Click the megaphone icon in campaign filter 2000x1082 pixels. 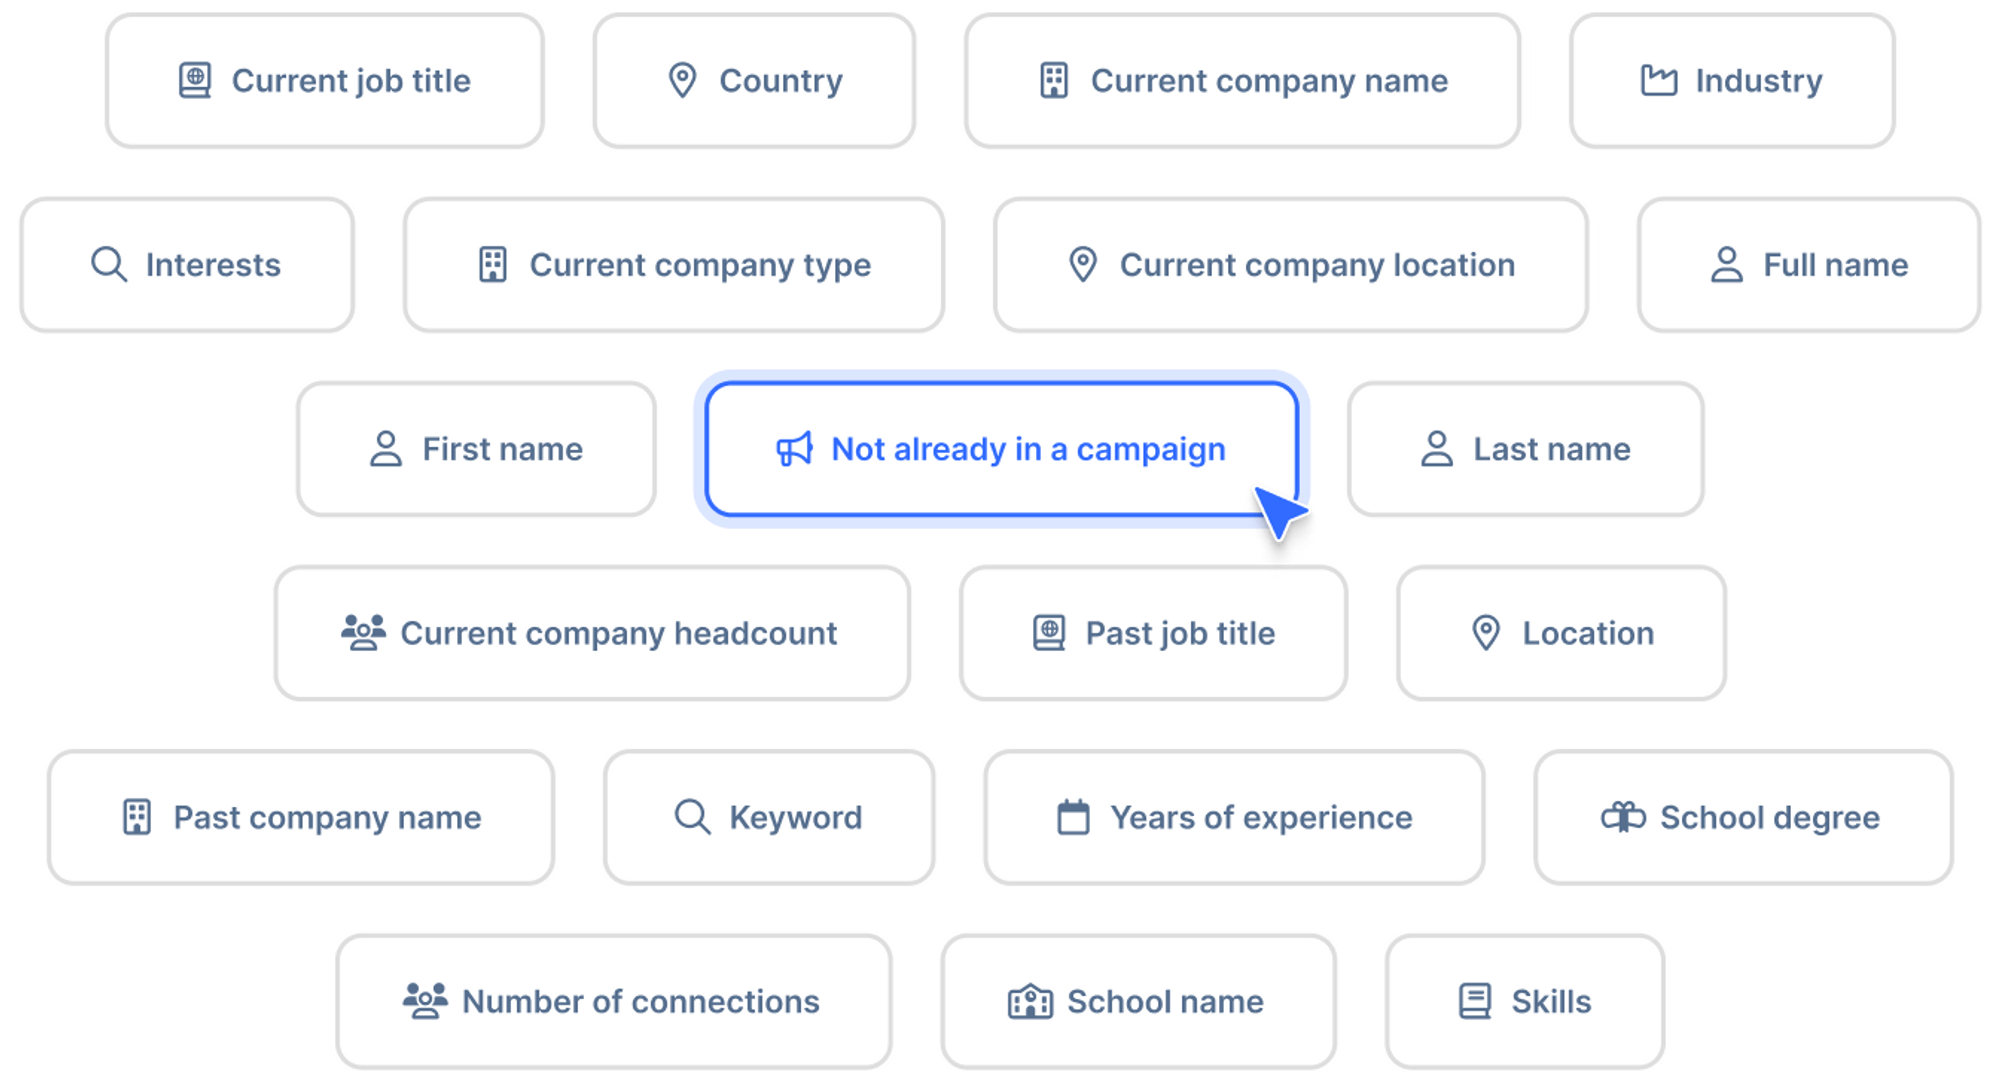pos(795,450)
